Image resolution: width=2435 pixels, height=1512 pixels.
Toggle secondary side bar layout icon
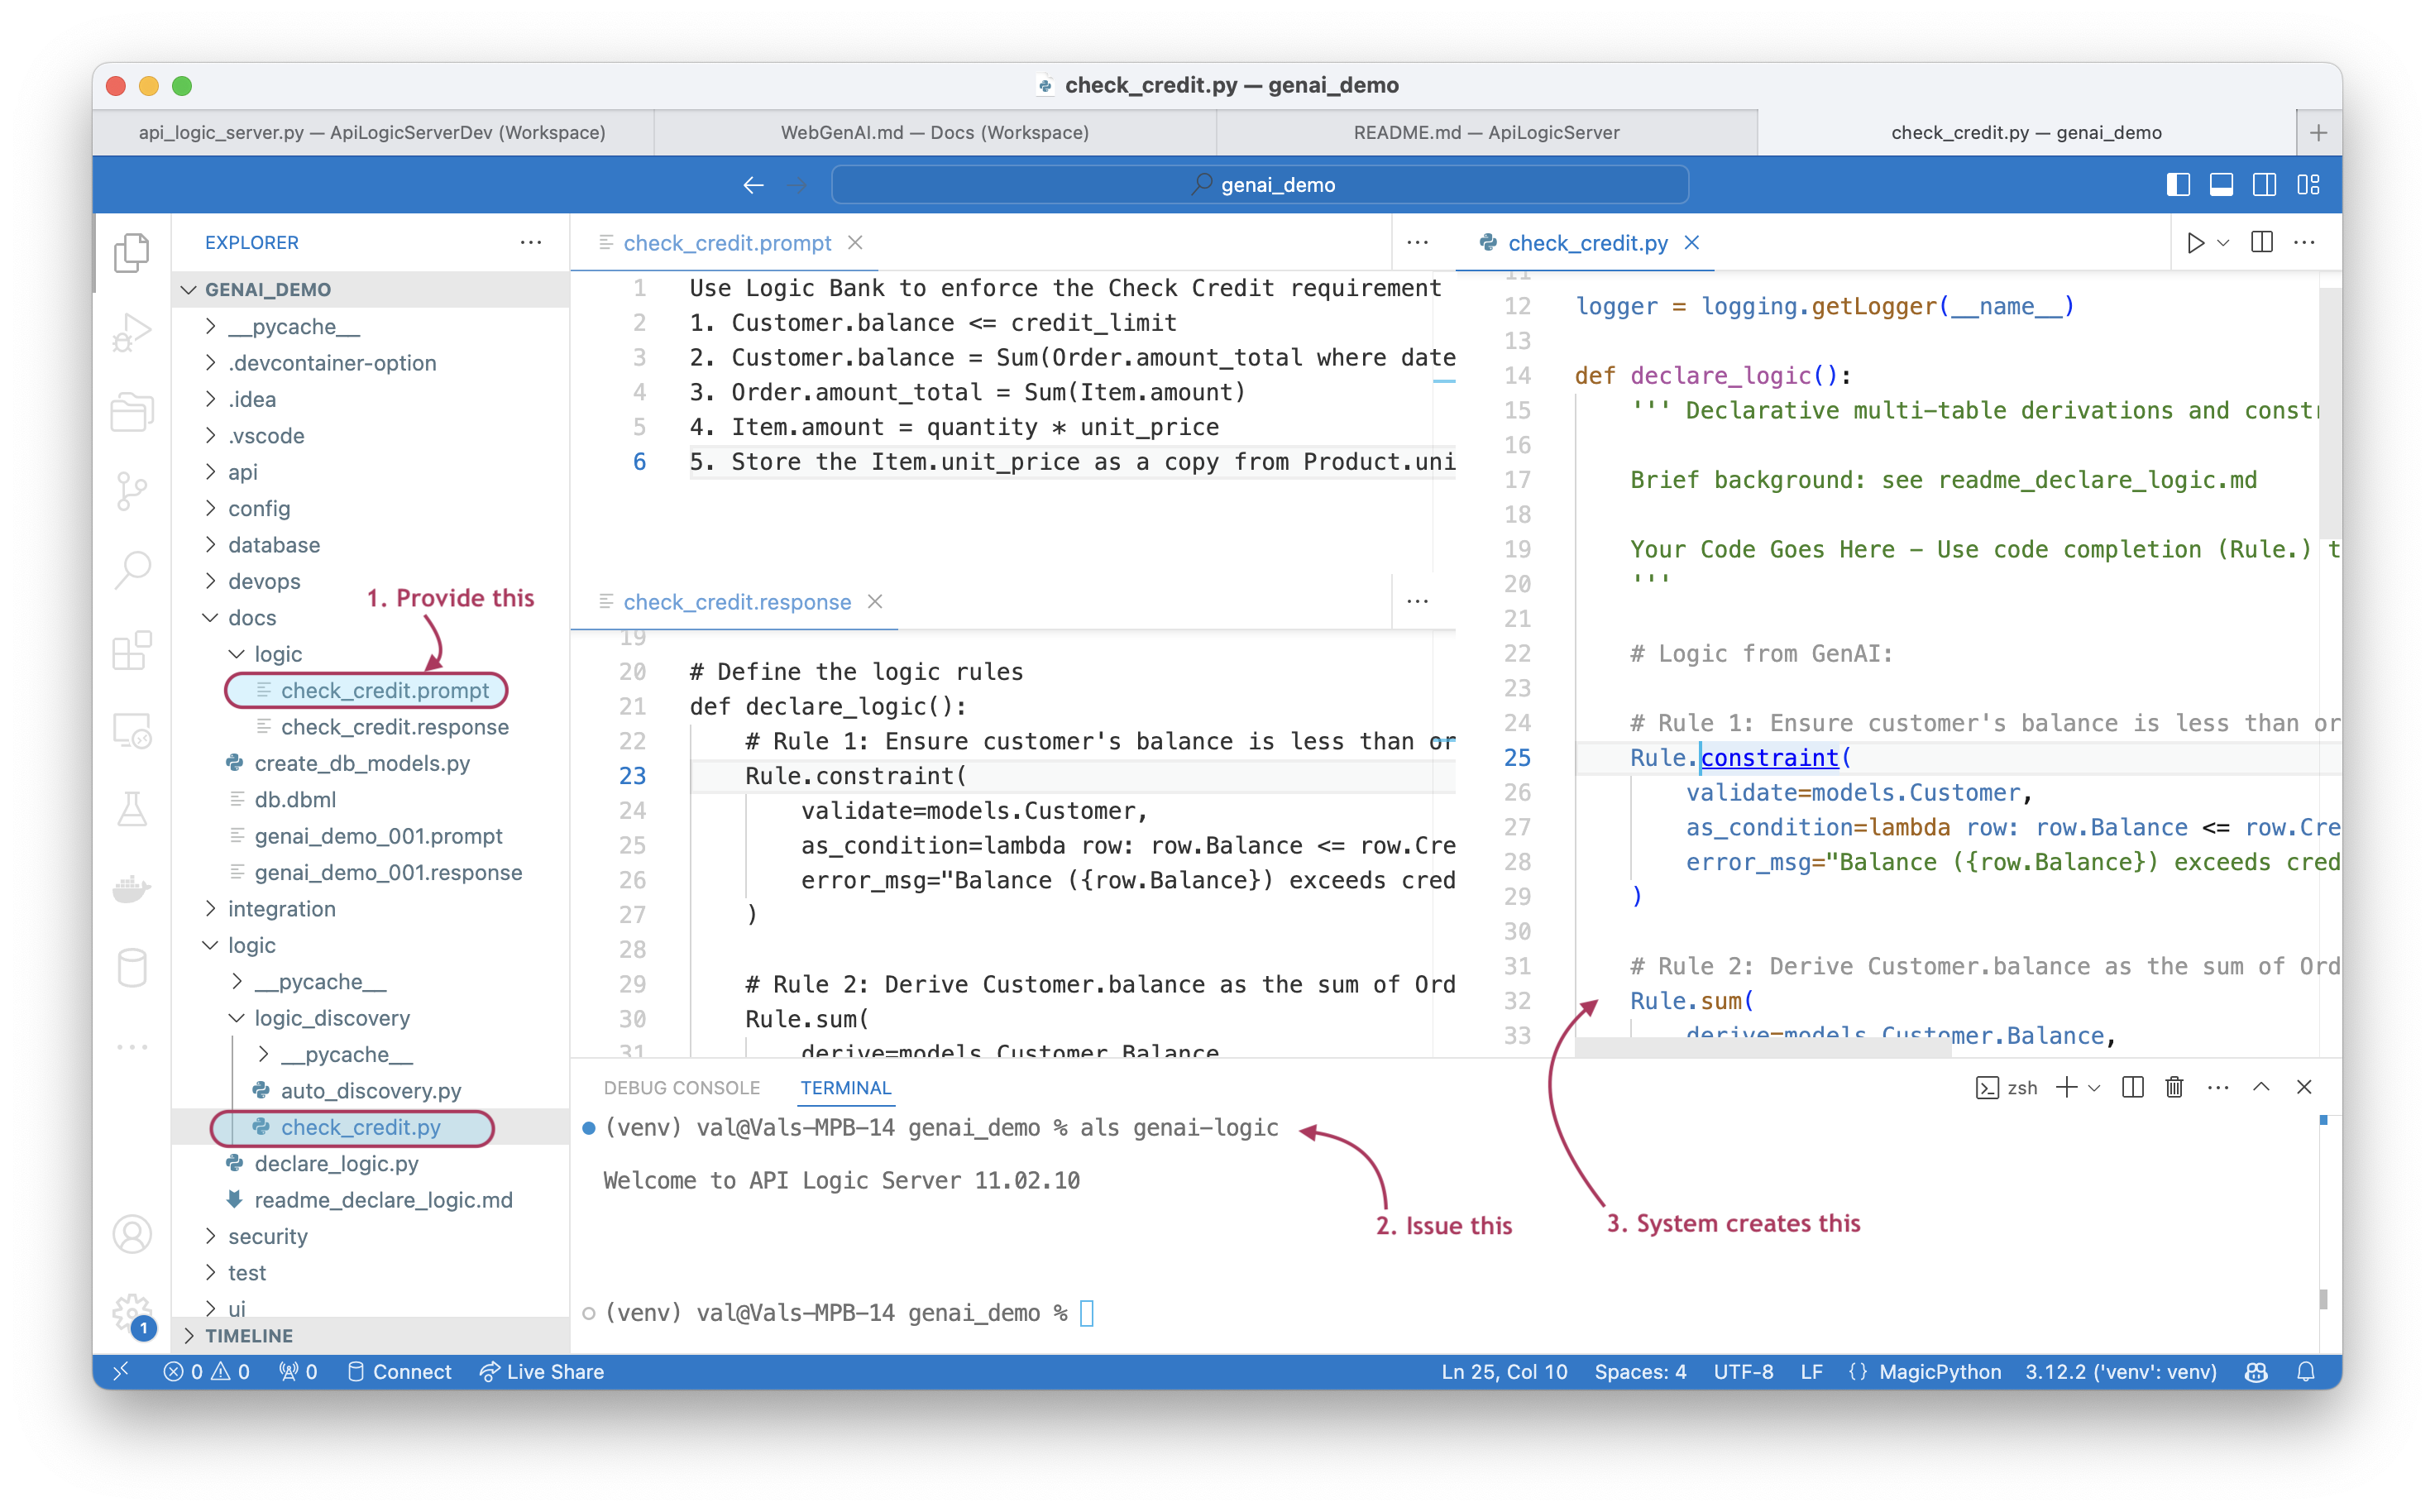[x=2264, y=185]
